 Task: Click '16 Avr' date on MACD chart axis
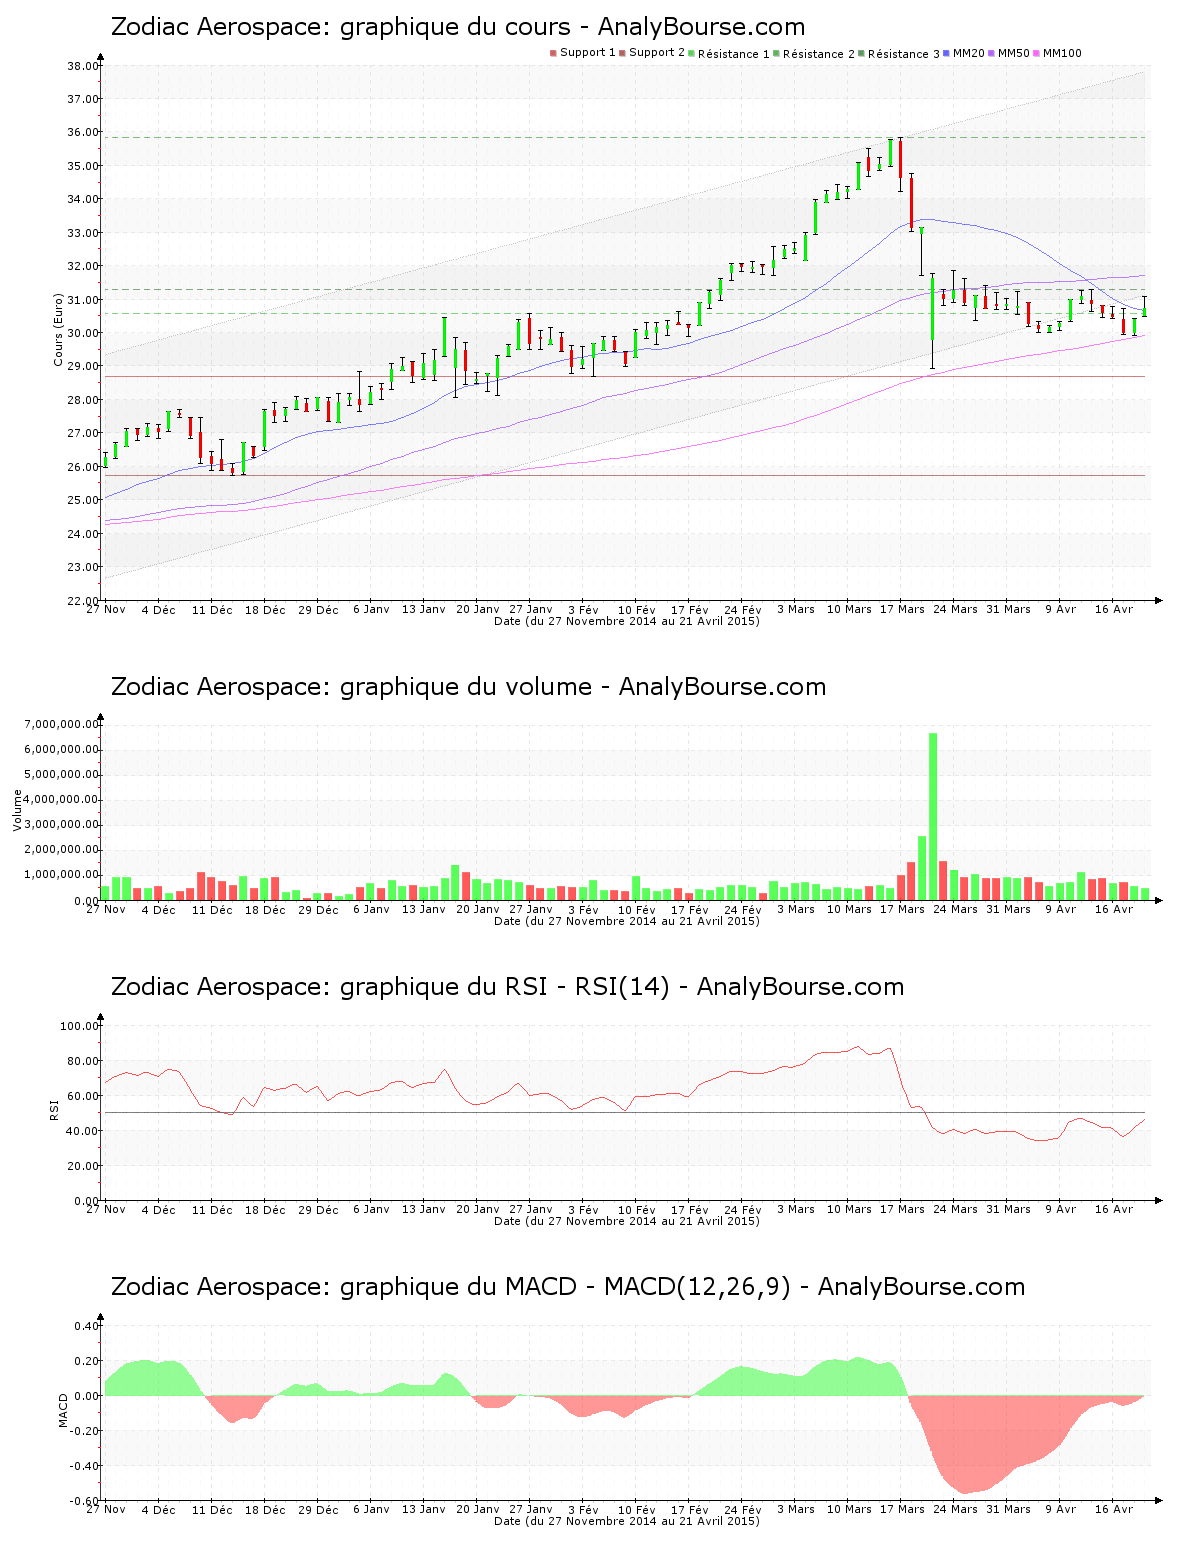[x=1114, y=1509]
